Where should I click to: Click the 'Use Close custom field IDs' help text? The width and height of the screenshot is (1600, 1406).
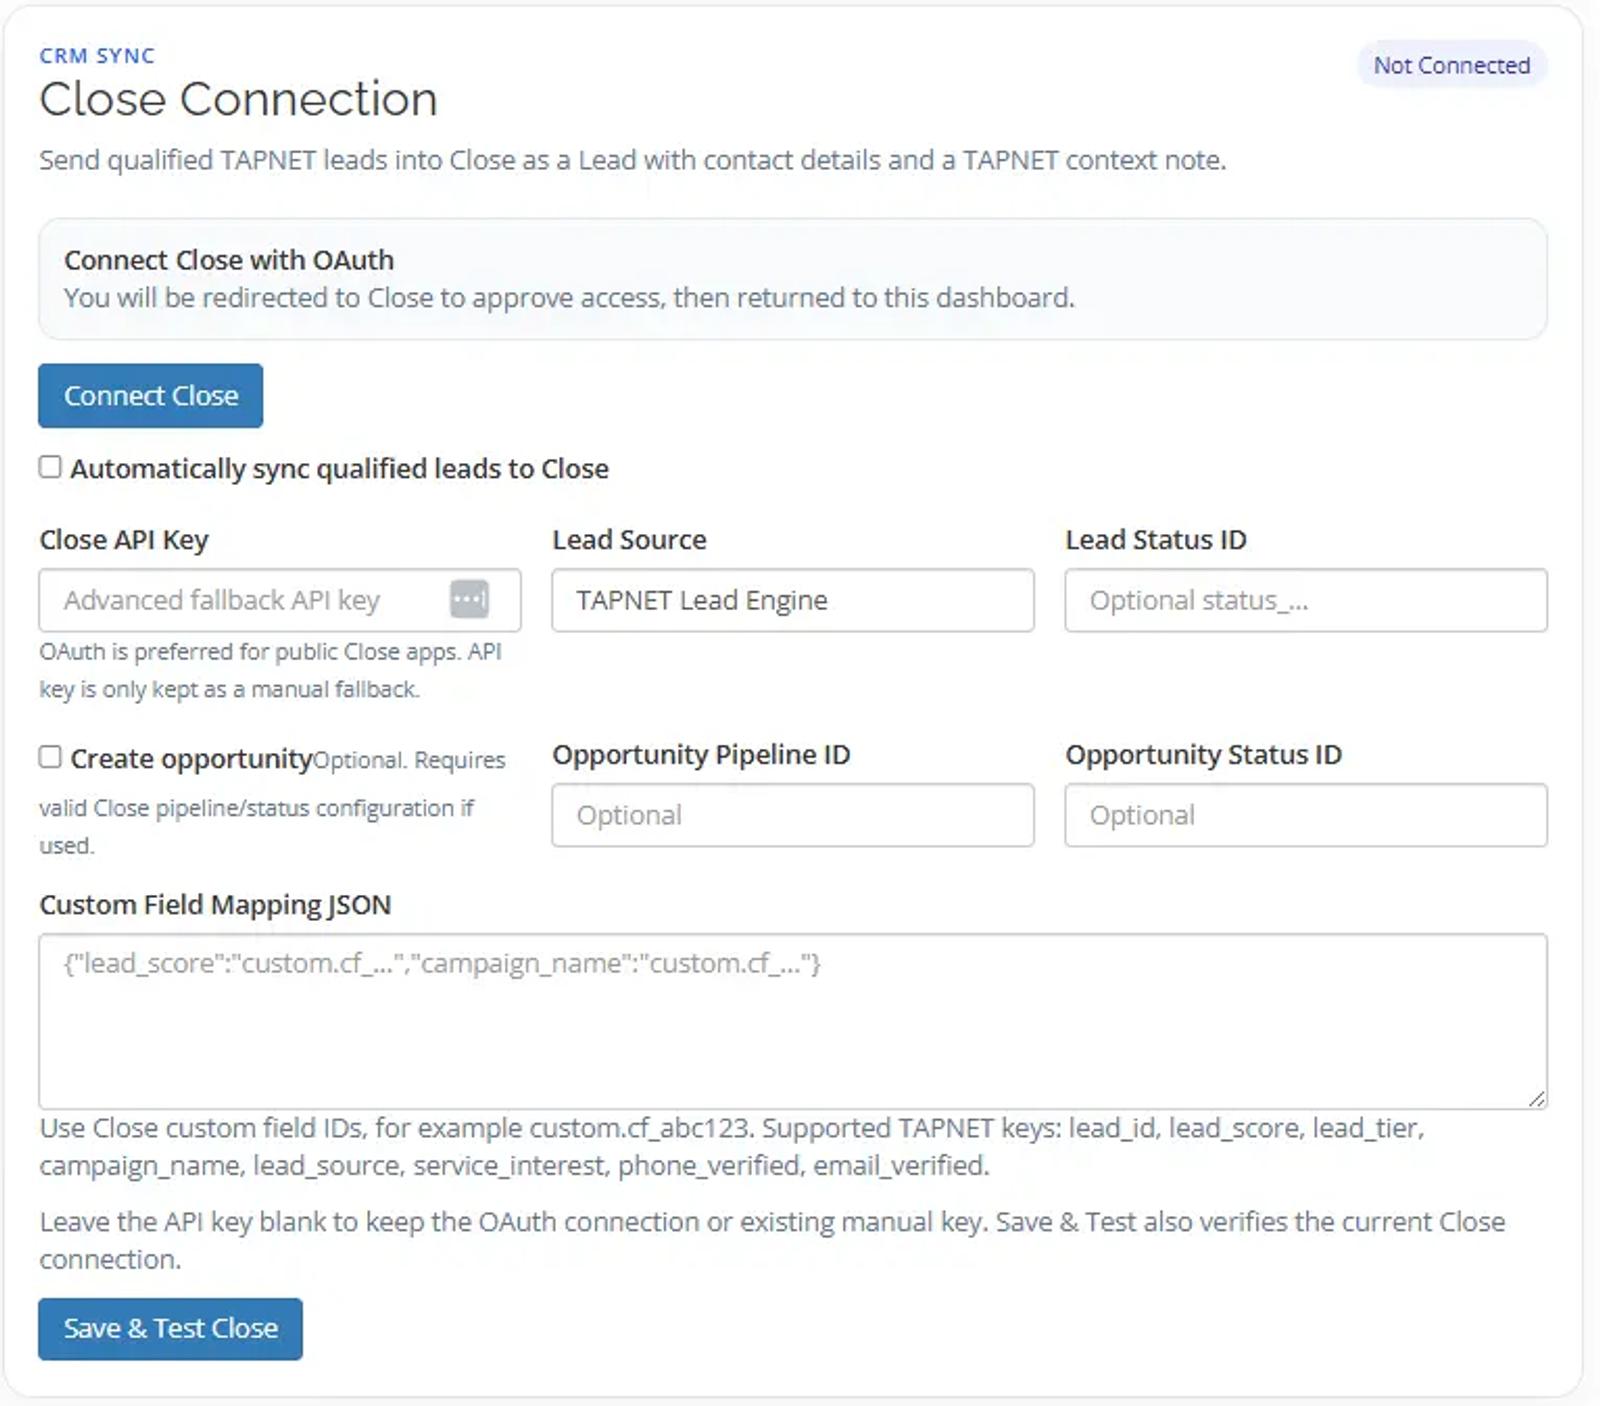tap(732, 1147)
